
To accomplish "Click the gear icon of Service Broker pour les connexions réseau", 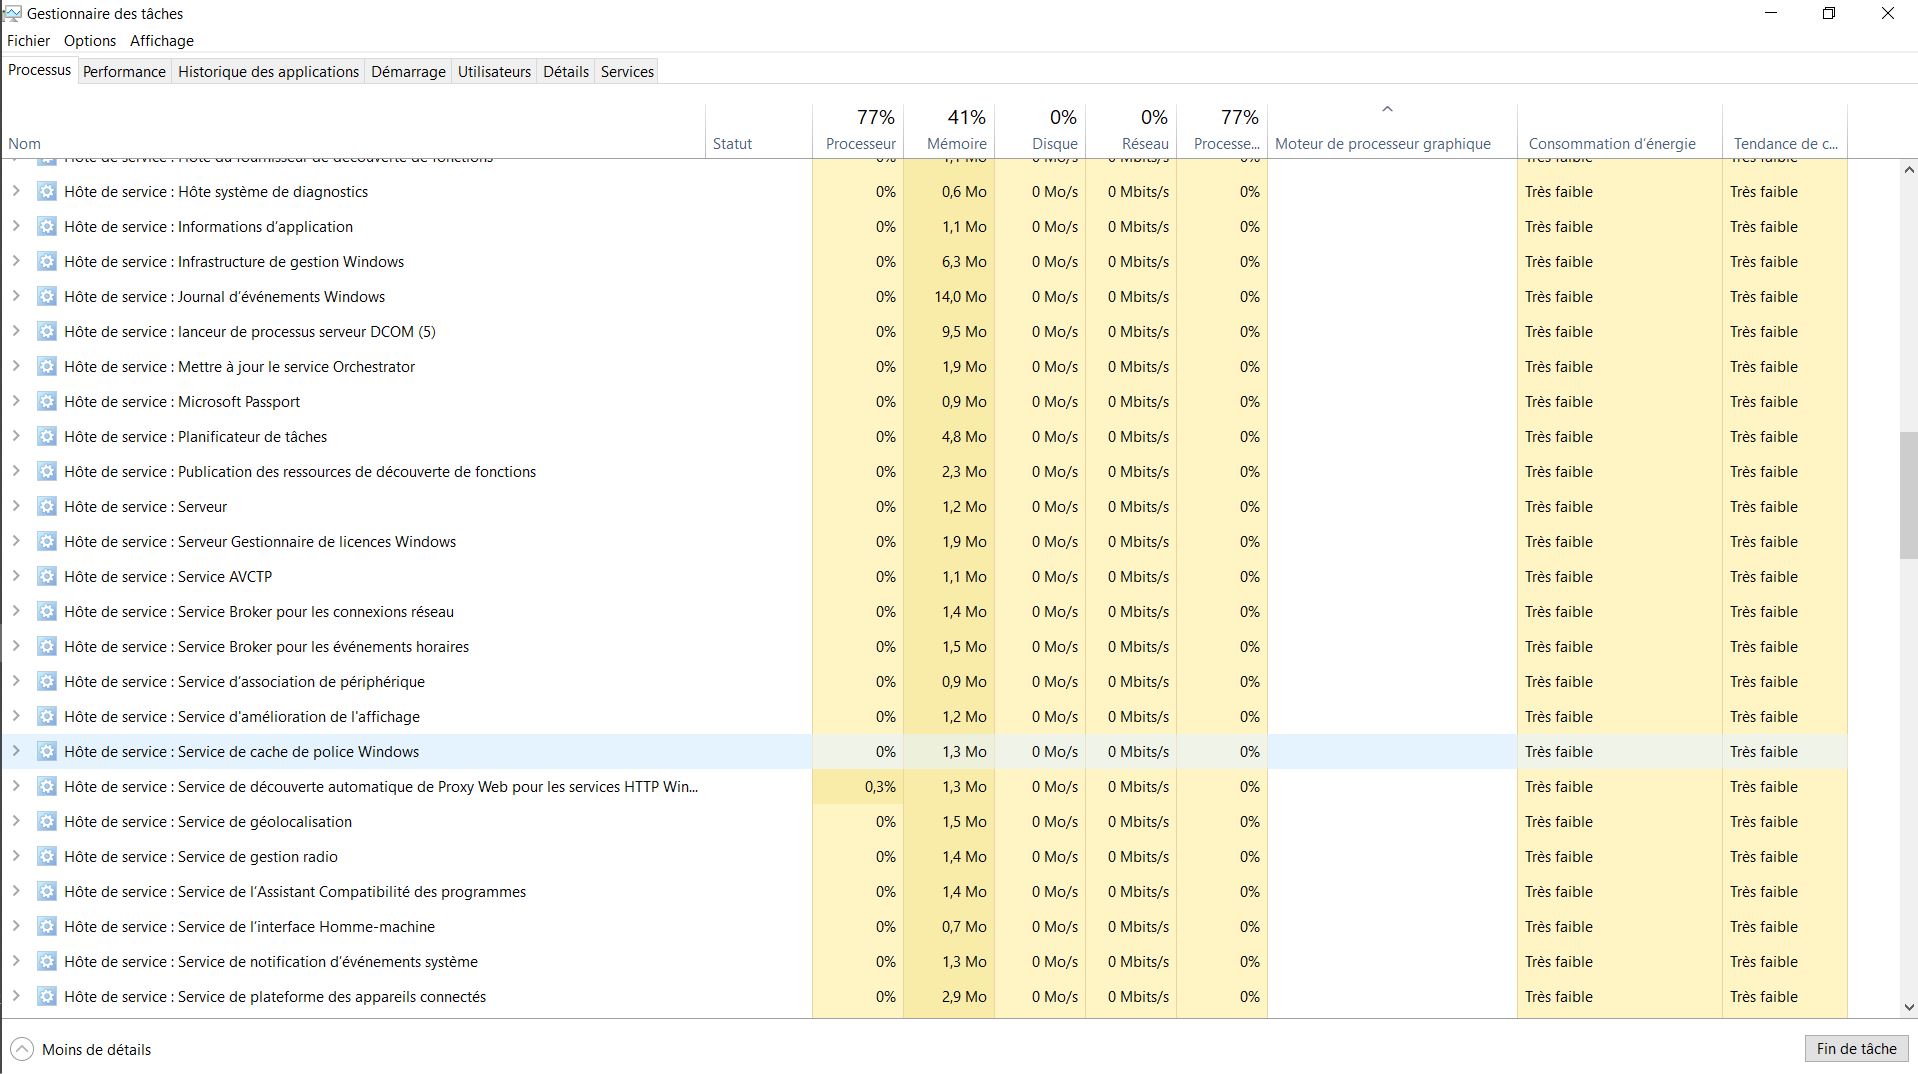I will click(46, 612).
